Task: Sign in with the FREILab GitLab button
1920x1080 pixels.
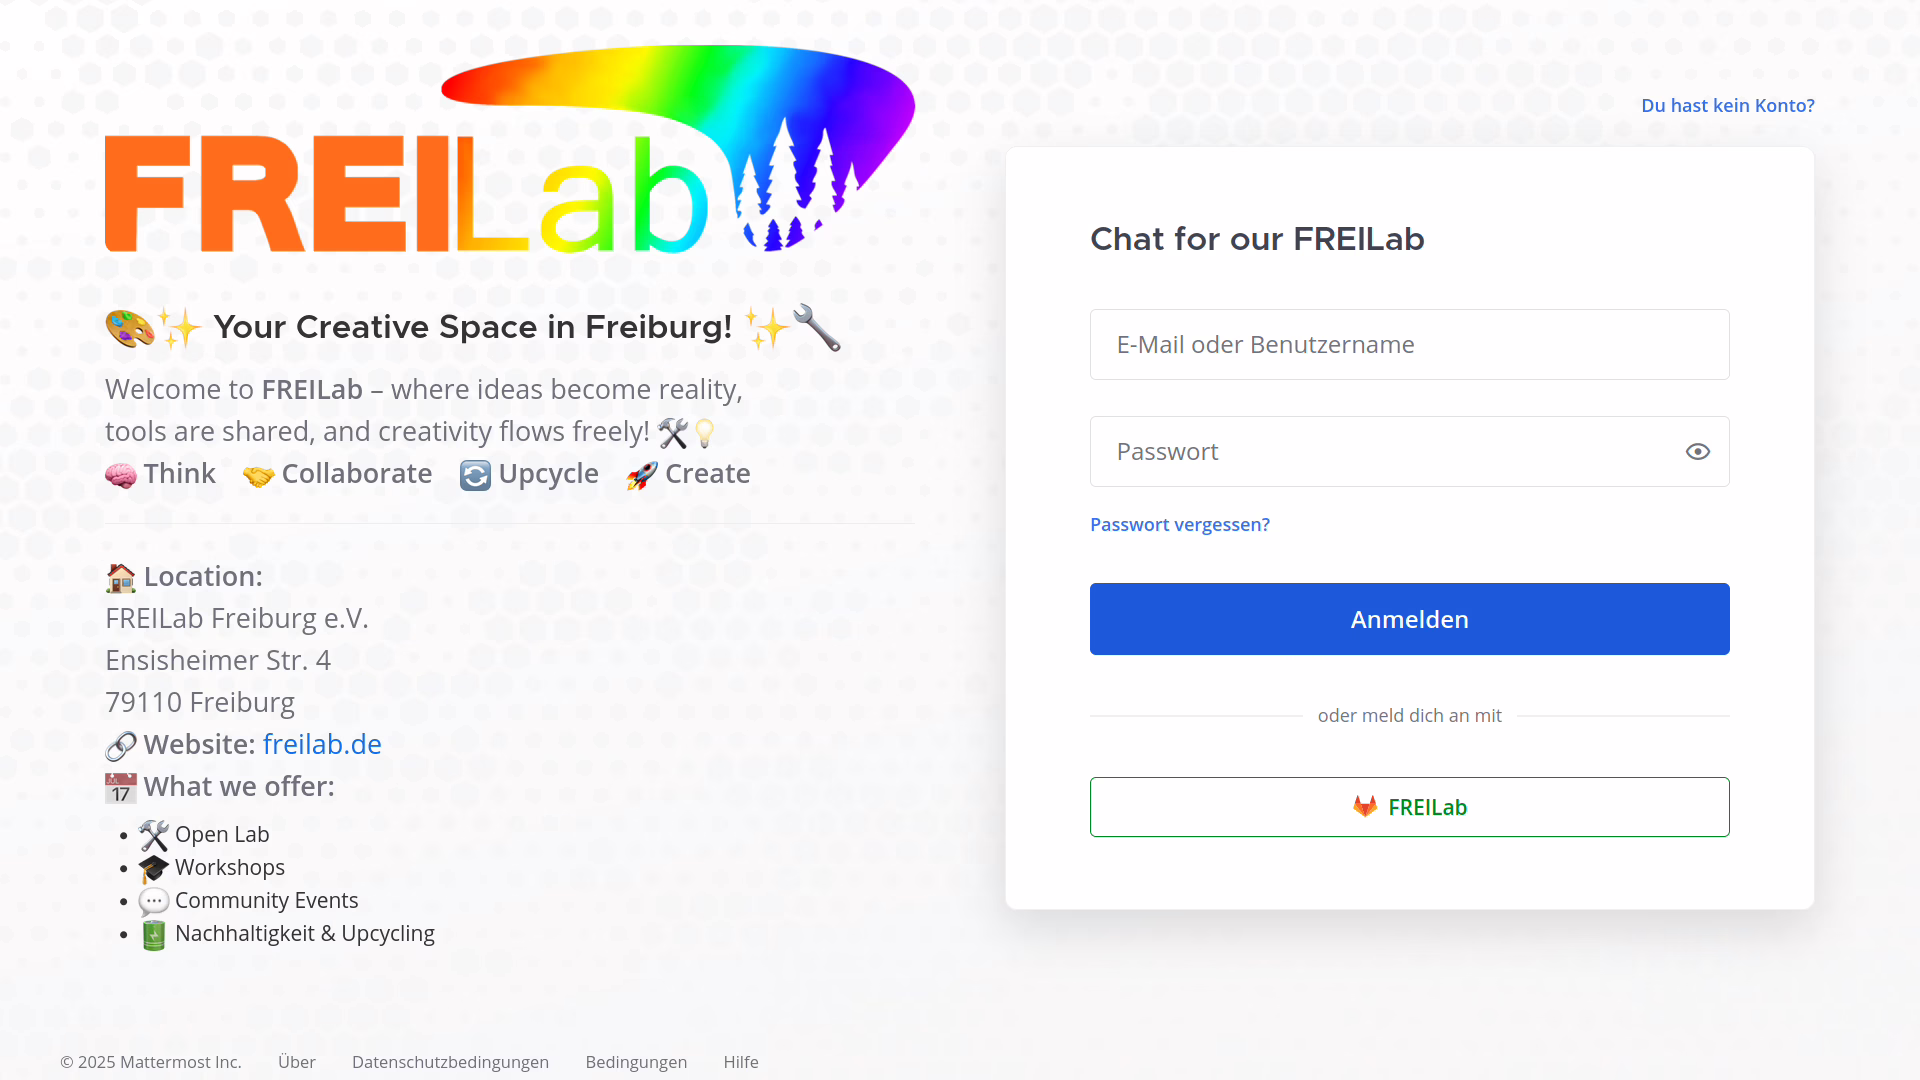Action: 1409,807
